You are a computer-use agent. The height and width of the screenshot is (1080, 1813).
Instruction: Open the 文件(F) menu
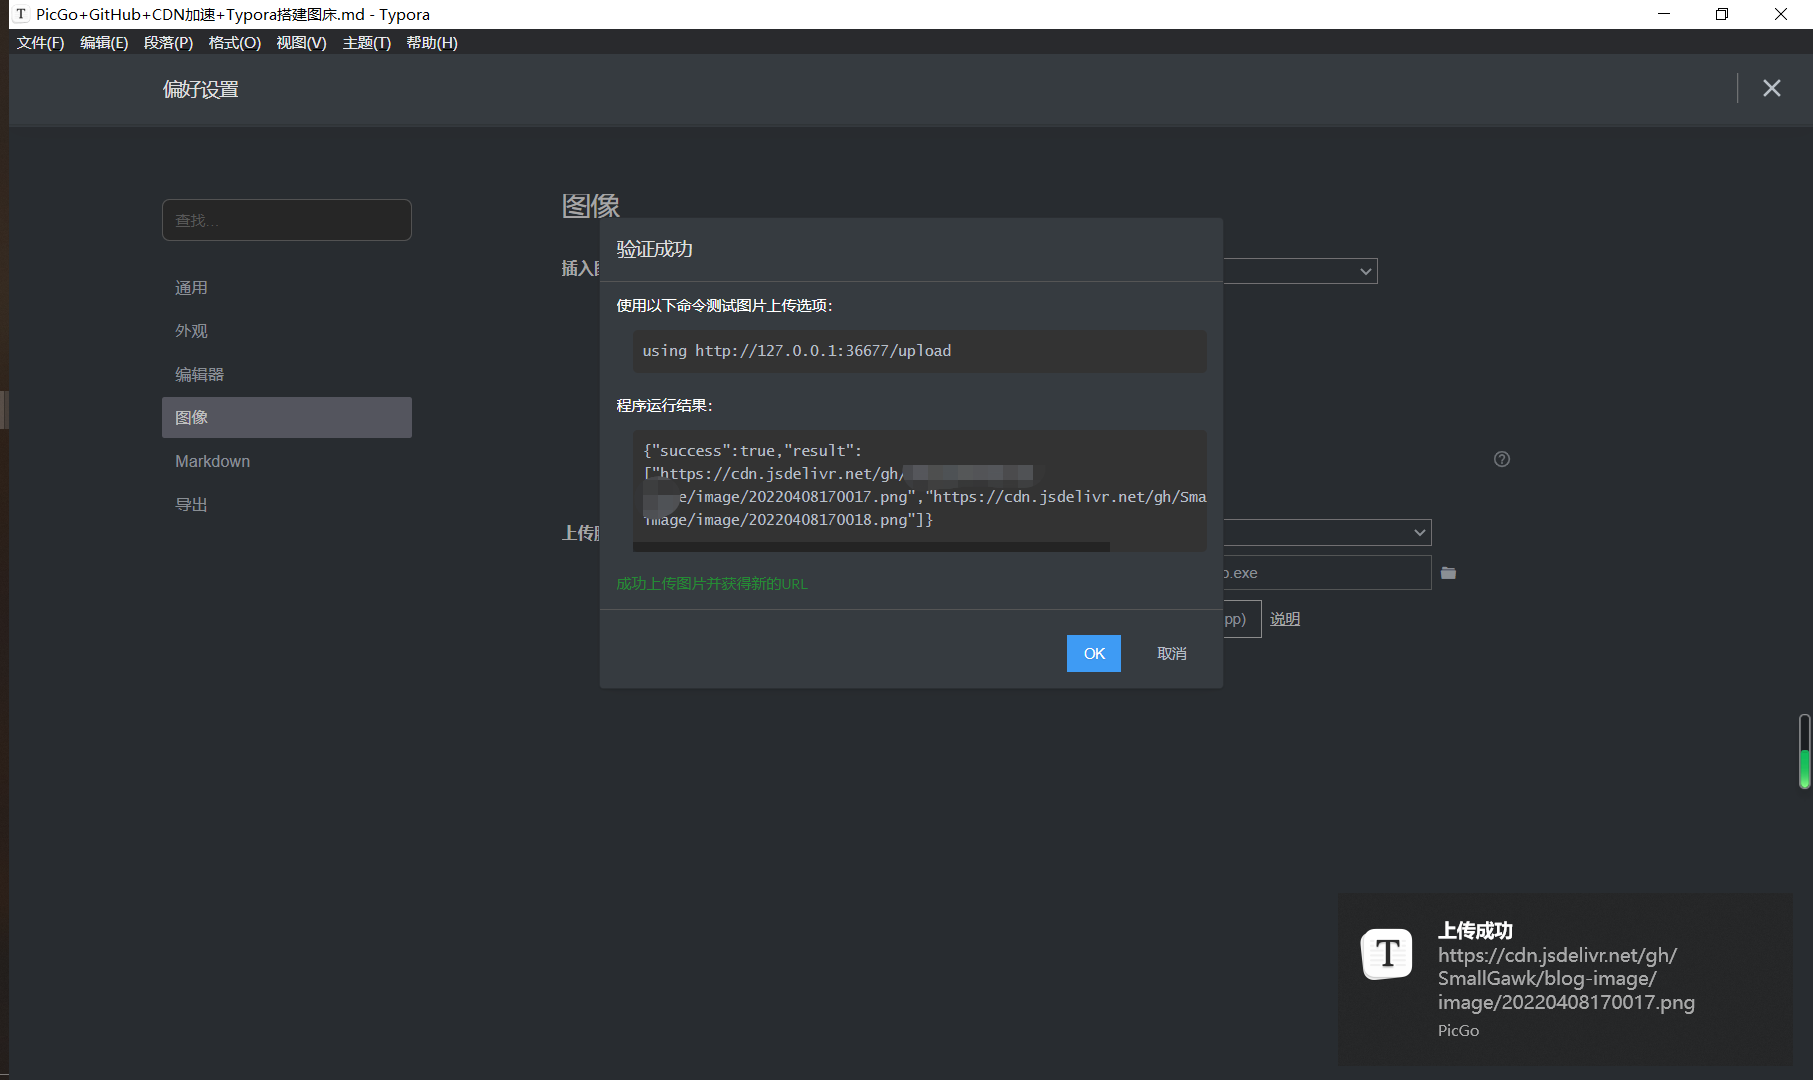pos(39,42)
